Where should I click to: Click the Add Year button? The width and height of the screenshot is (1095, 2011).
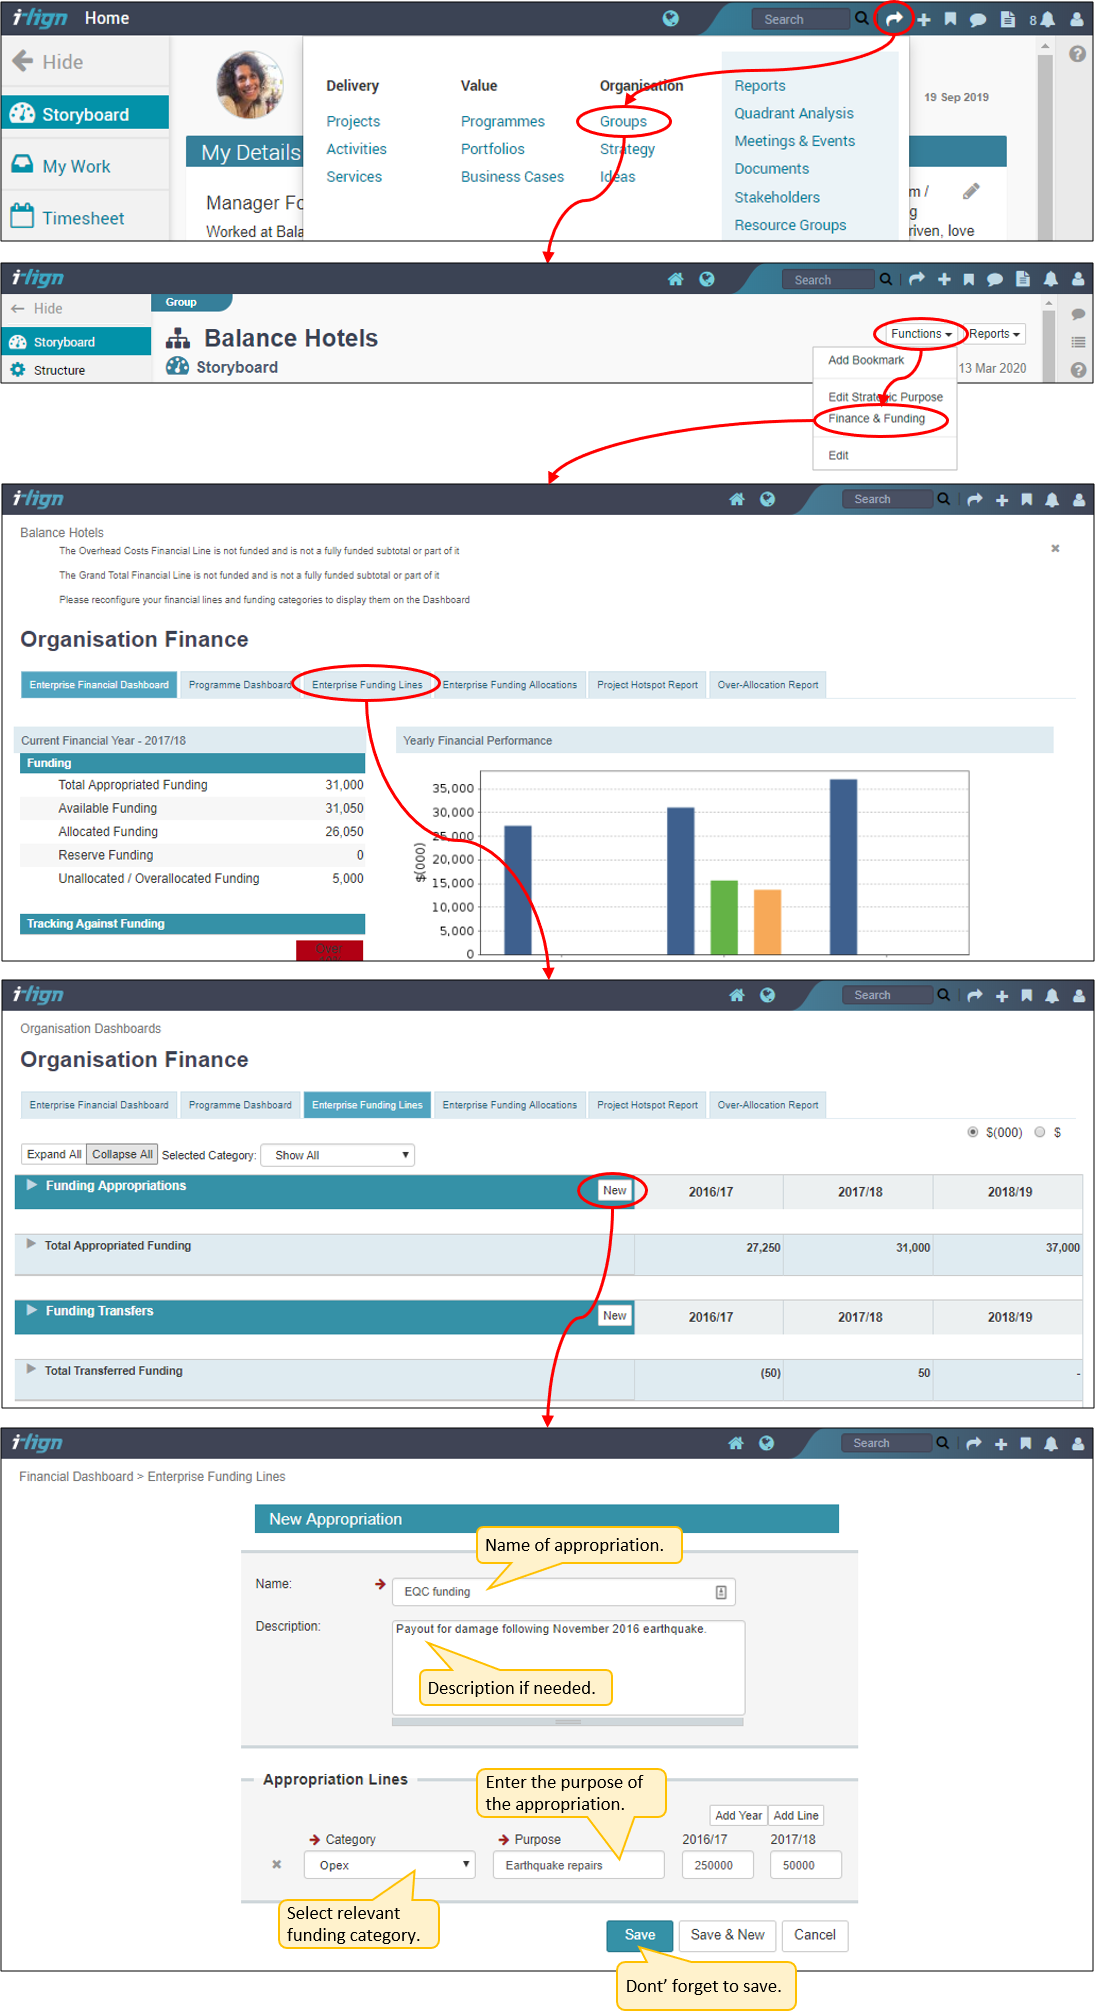739,1815
